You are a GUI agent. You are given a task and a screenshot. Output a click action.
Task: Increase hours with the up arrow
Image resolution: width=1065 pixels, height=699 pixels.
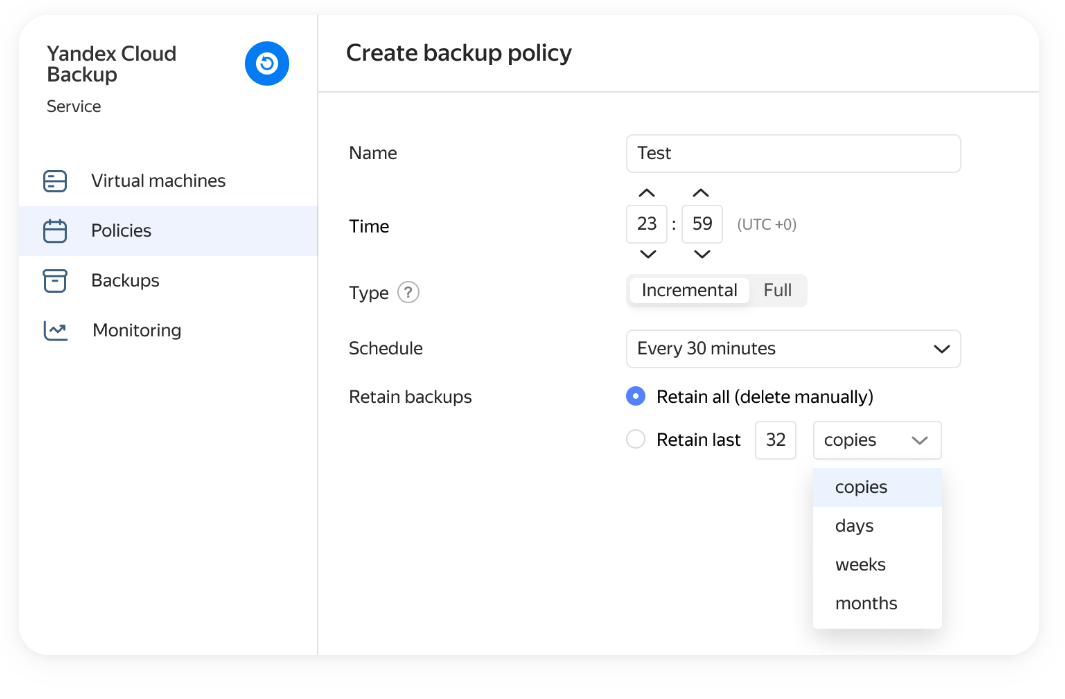[x=647, y=193]
